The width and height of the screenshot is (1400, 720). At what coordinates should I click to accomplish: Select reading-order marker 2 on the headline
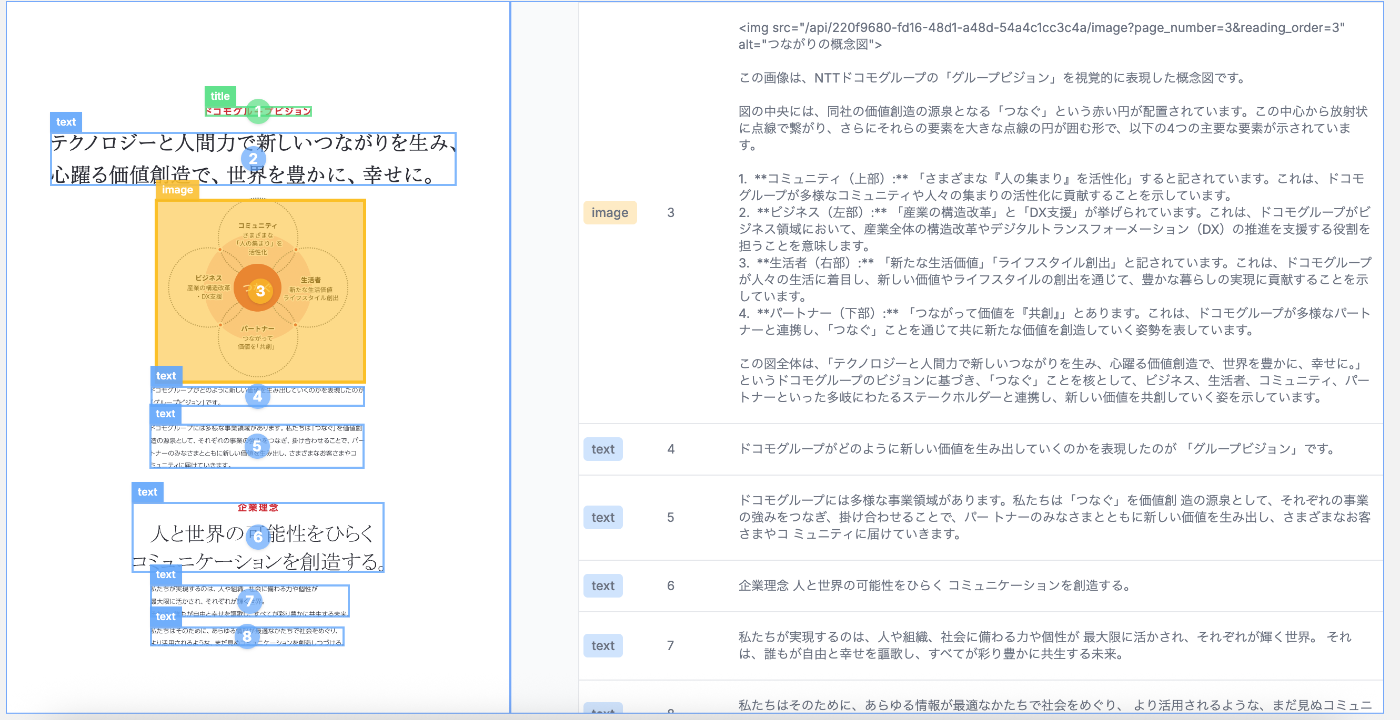[254, 158]
